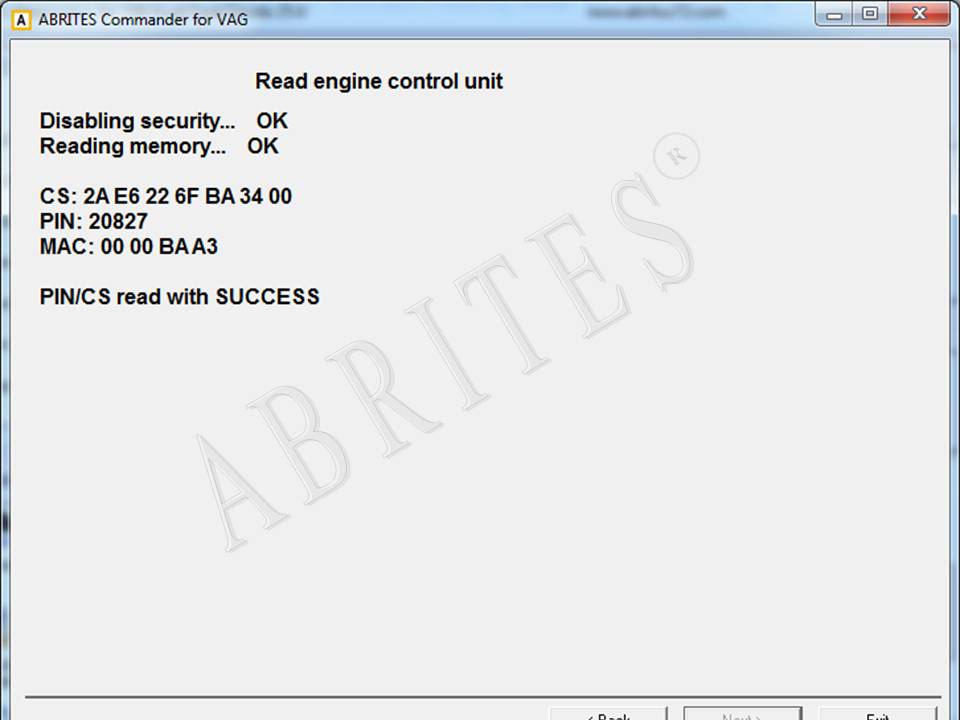Image resolution: width=960 pixels, height=720 pixels.
Task: Maximize the ABRITES Commander window
Action: [x=869, y=14]
